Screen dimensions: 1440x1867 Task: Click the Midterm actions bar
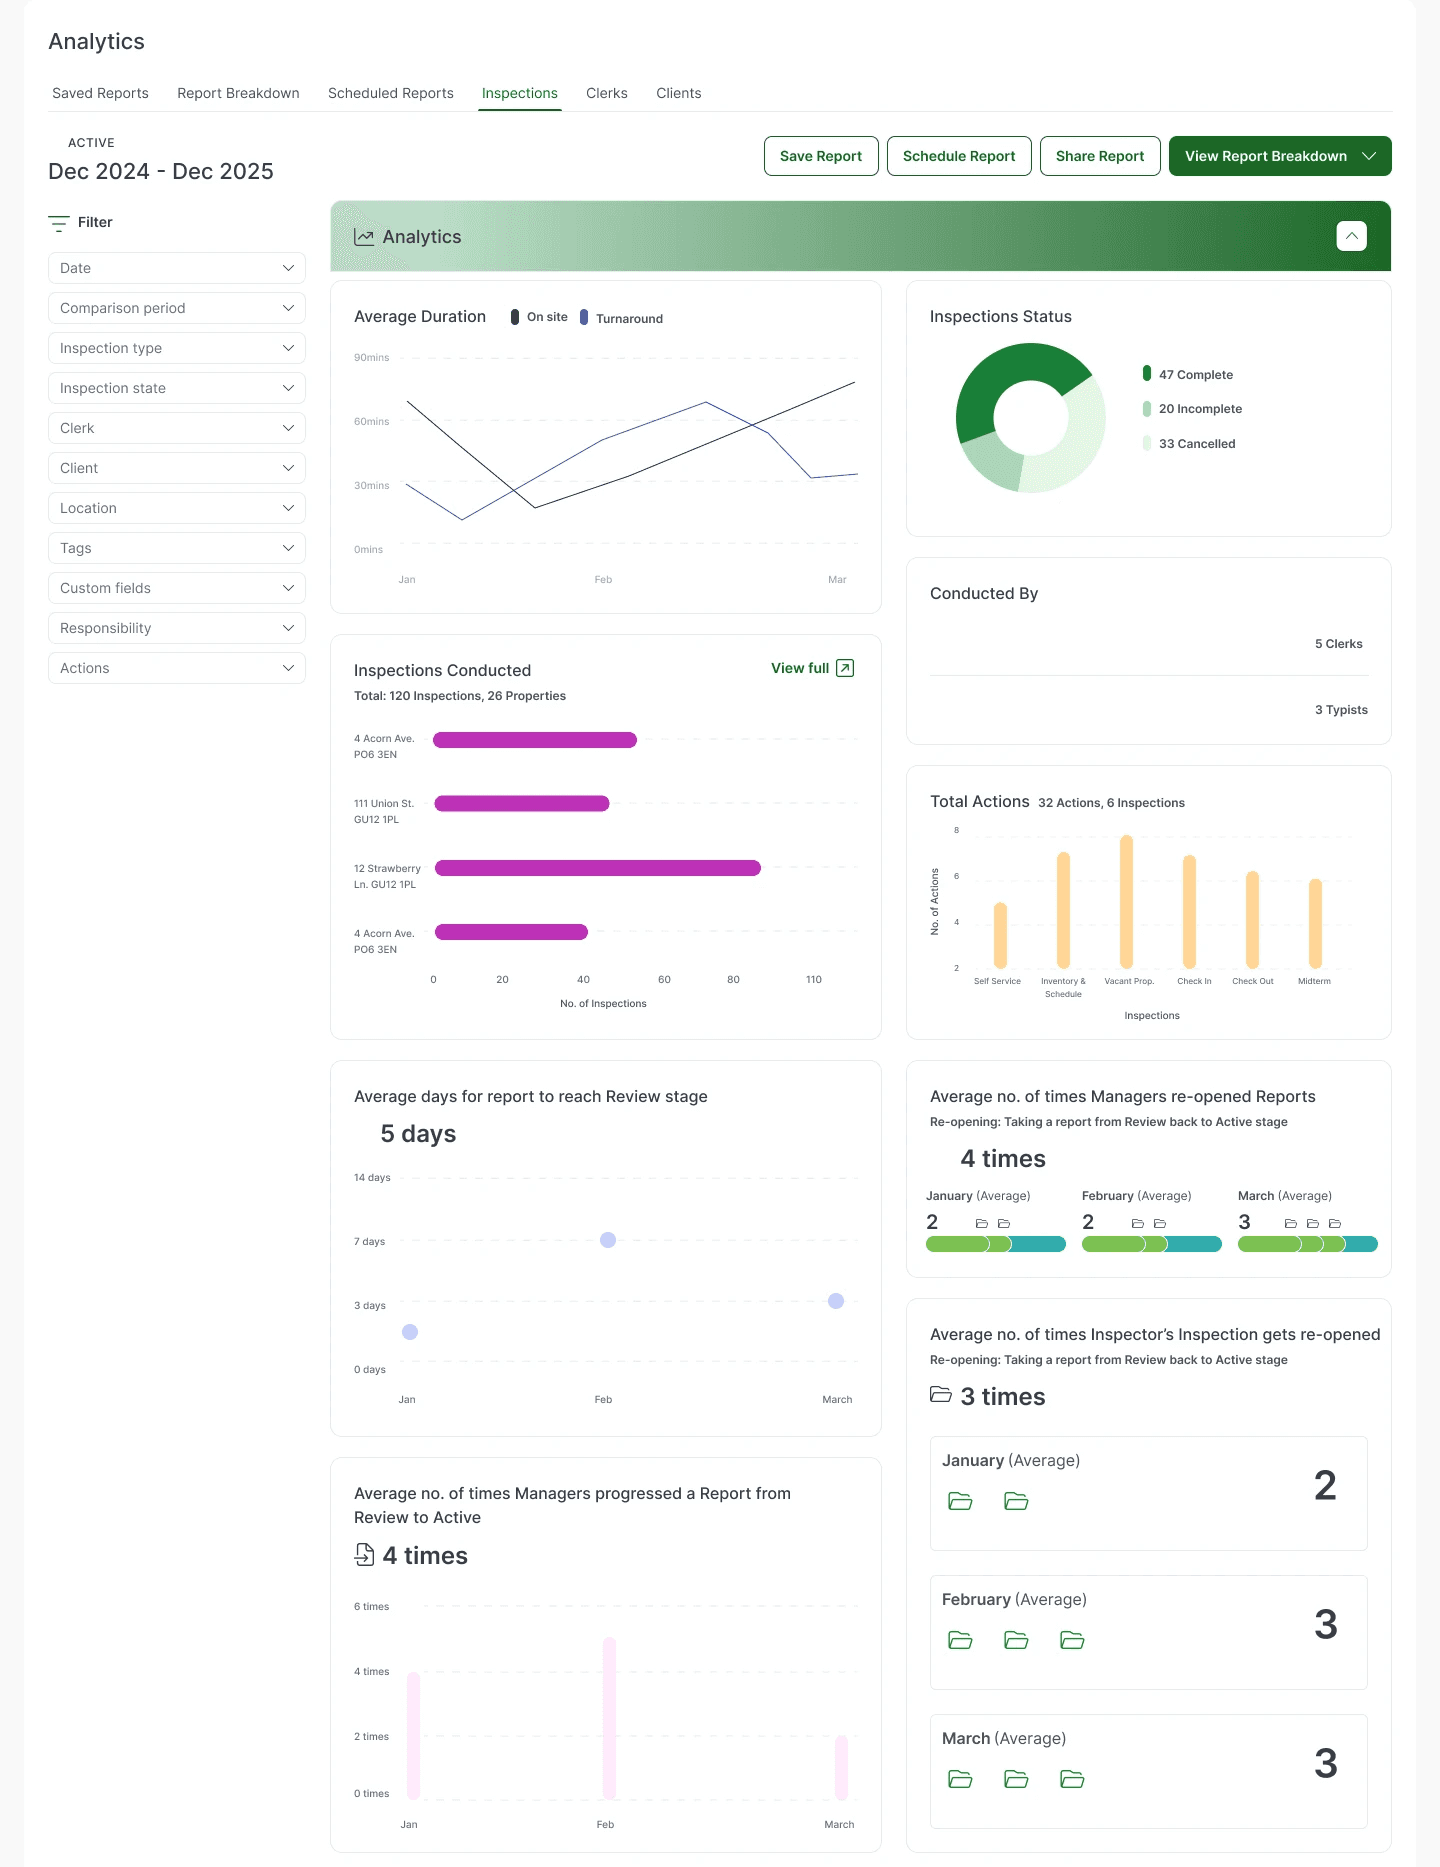click(x=1316, y=924)
